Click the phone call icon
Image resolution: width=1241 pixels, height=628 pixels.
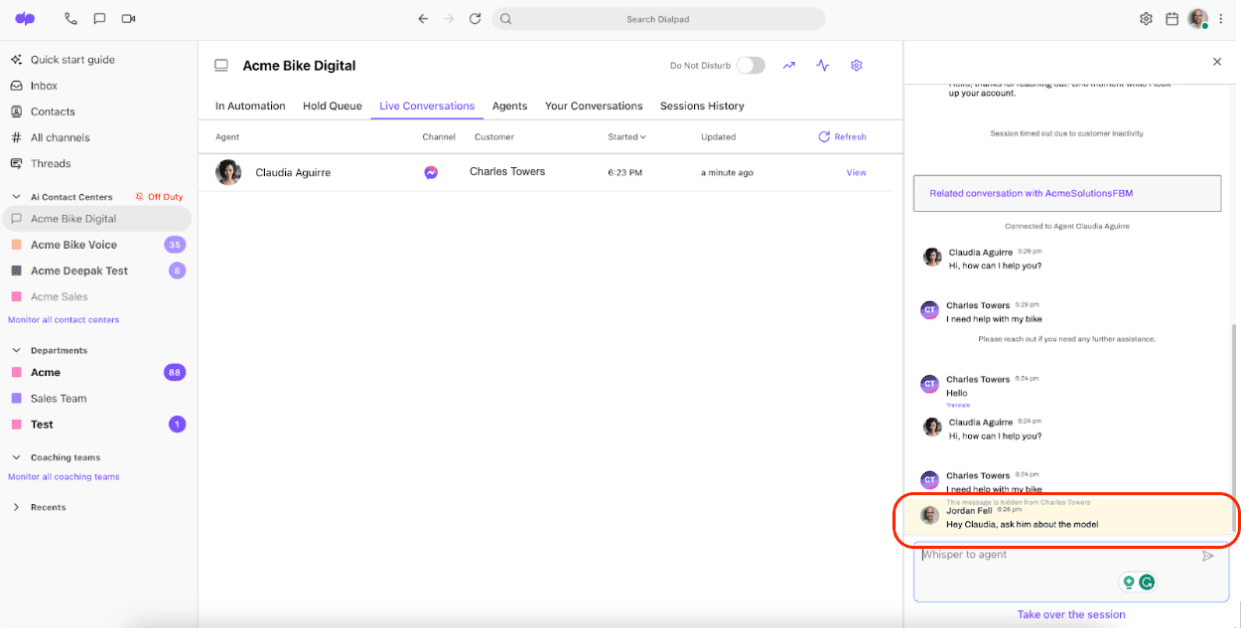tap(70, 19)
